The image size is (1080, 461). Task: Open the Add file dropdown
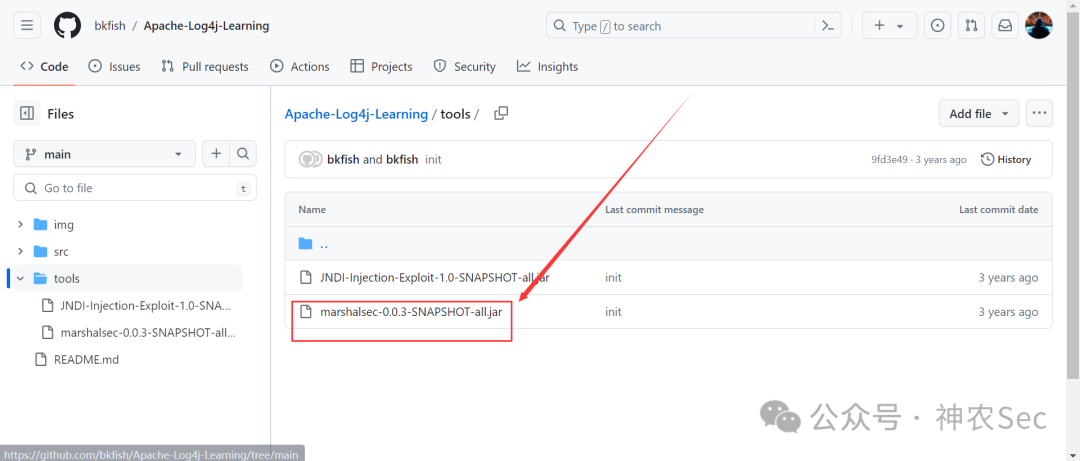(x=979, y=113)
